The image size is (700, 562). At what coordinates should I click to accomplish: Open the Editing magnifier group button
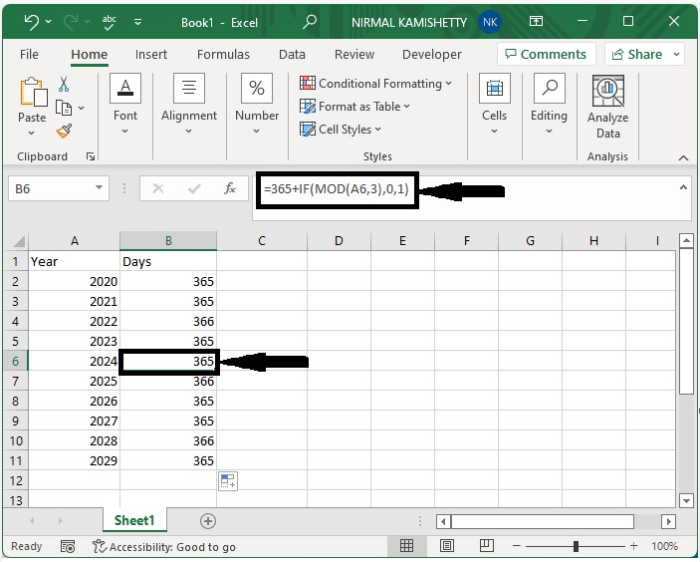click(549, 104)
